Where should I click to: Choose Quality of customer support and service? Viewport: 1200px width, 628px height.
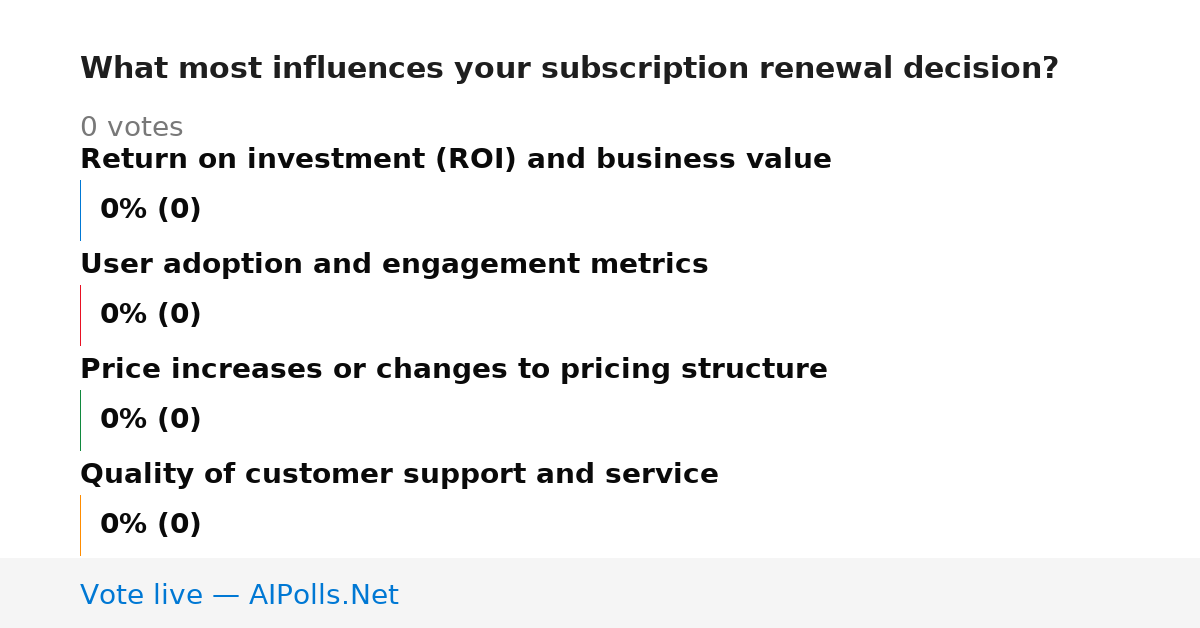[x=399, y=475]
